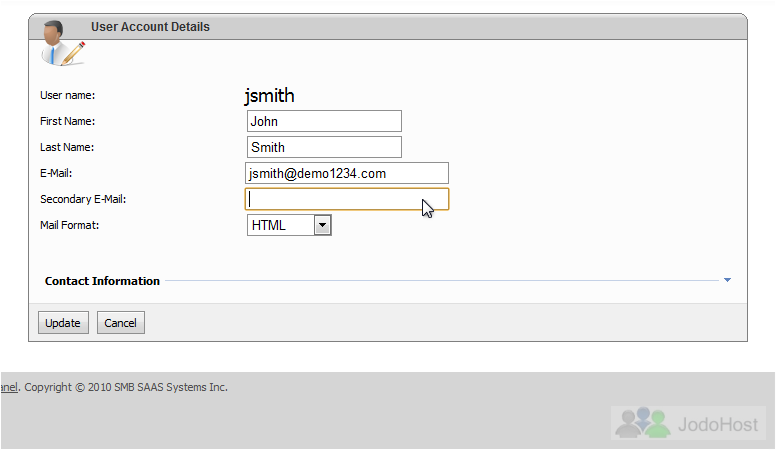Click the Secondary E-Mail label

click(x=83, y=199)
